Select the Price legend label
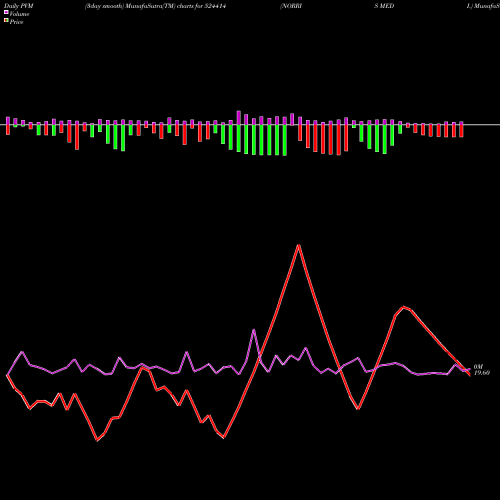 16,22
